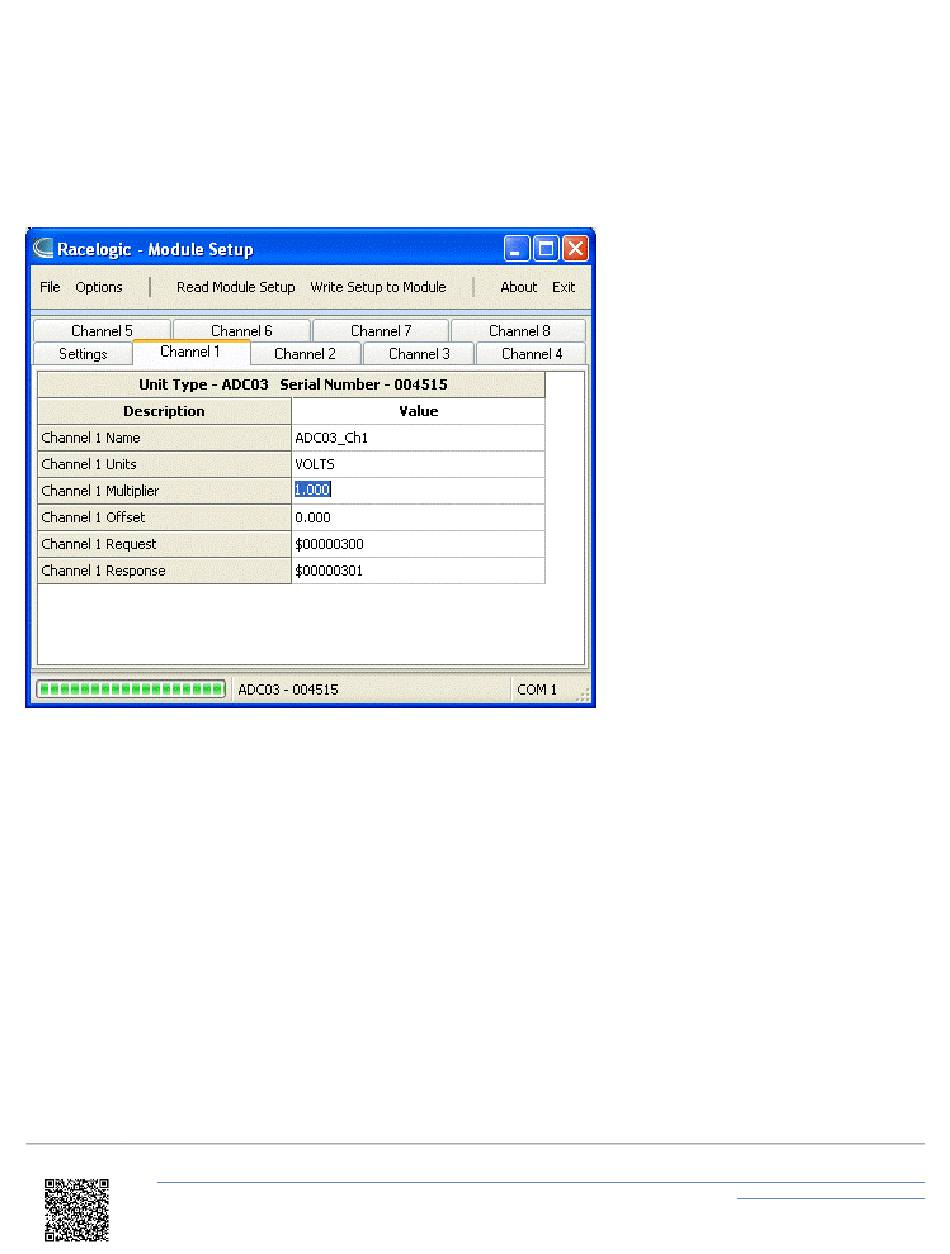Select the Channel 7 tab

pos(381,331)
